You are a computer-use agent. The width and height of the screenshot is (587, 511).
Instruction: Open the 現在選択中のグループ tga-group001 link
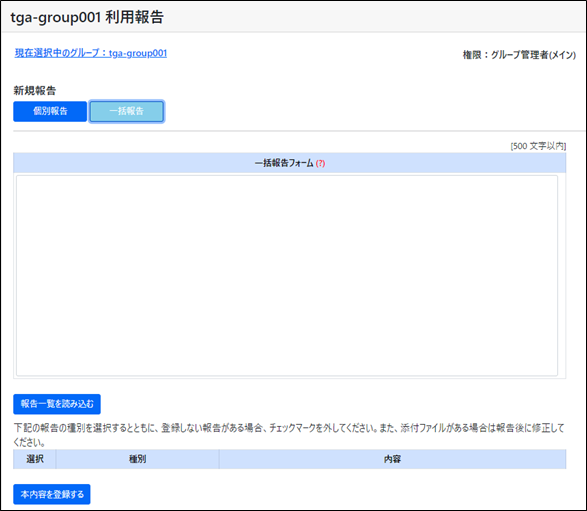[x=91, y=53]
